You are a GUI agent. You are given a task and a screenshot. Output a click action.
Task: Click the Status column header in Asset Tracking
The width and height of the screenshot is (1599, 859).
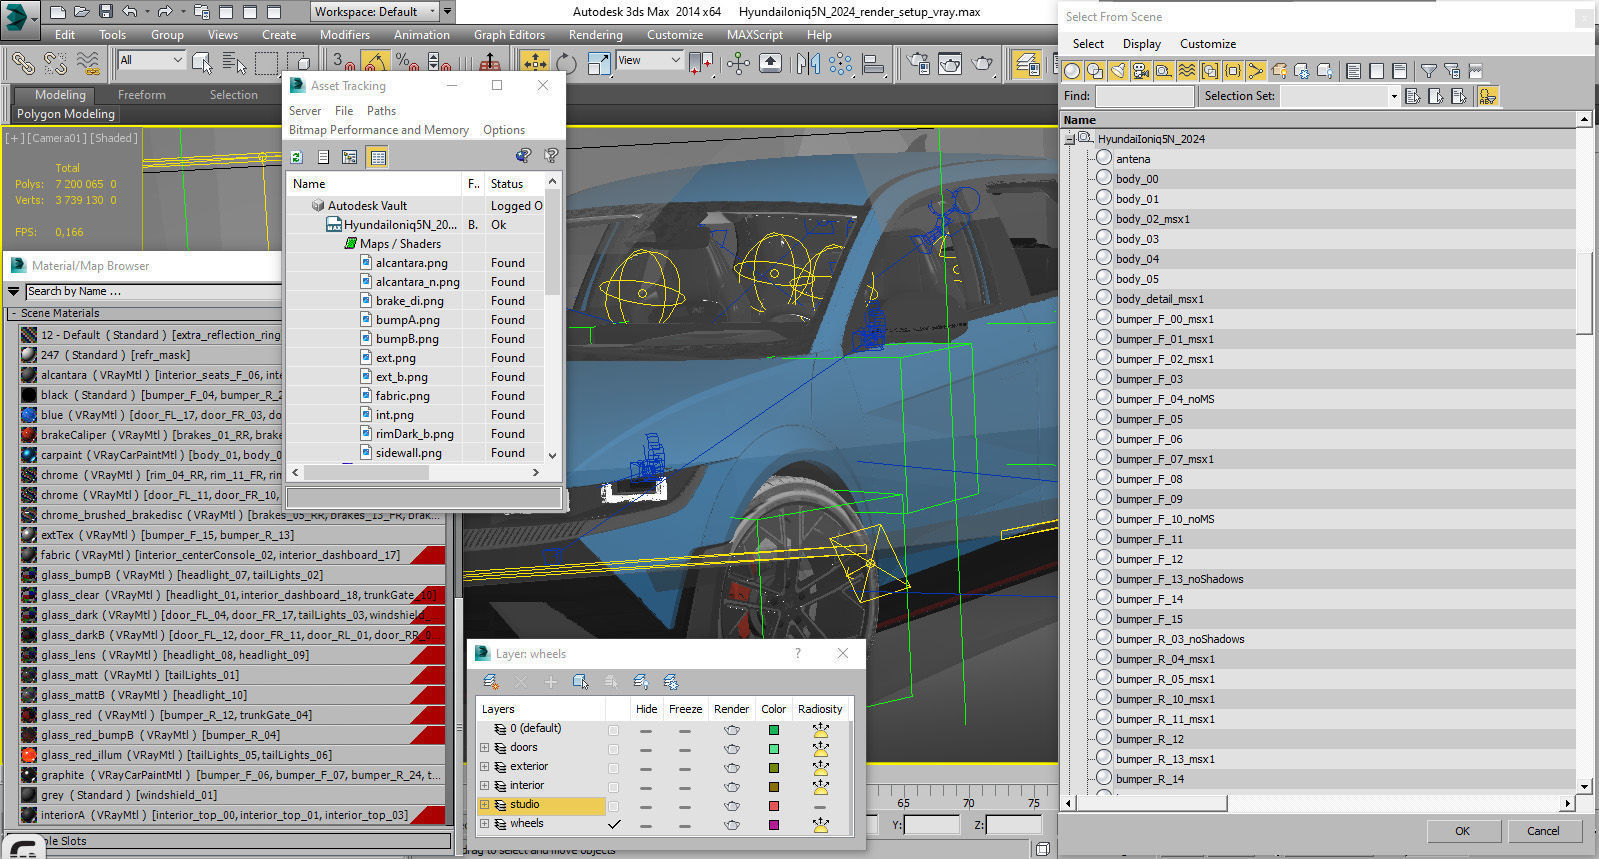(x=514, y=184)
